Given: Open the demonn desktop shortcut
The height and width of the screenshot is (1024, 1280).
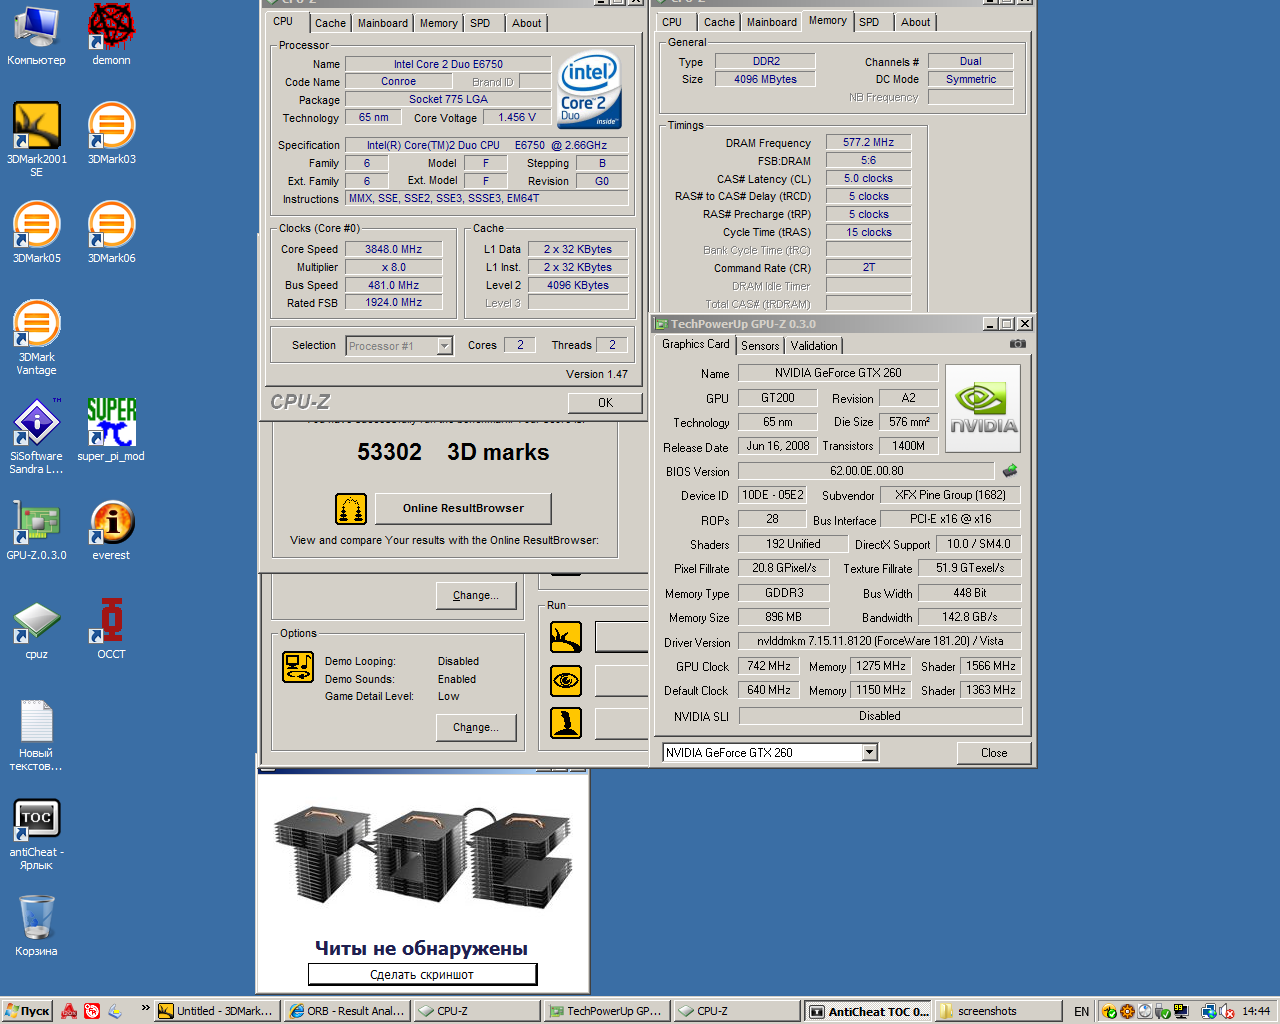Looking at the screenshot, I should pos(111,35).
